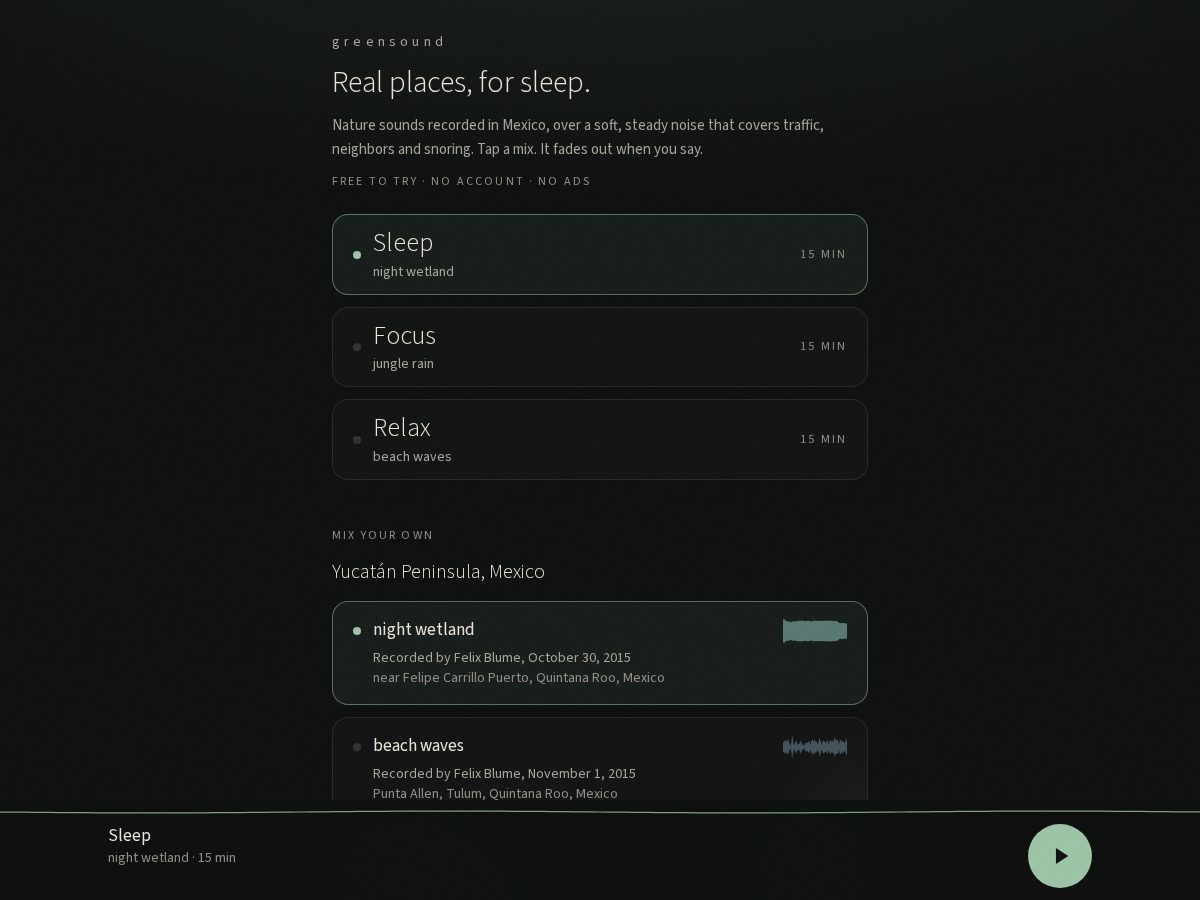Click Recorded by Felix Blume, October 30, 2015
This screenshot has width=1200, height=900.
pyautogui.click(x=502, y=657)
